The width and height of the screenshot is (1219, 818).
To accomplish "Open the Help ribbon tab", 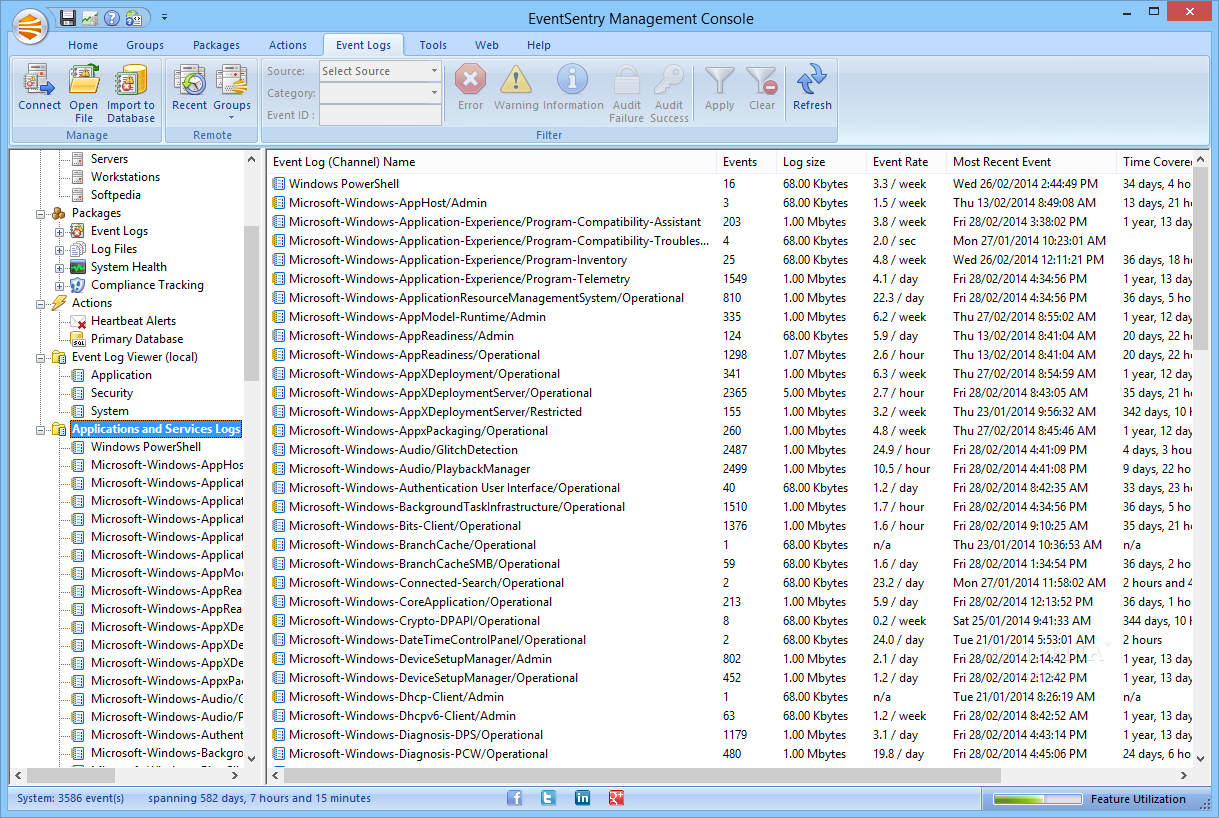I will point(539,45).
